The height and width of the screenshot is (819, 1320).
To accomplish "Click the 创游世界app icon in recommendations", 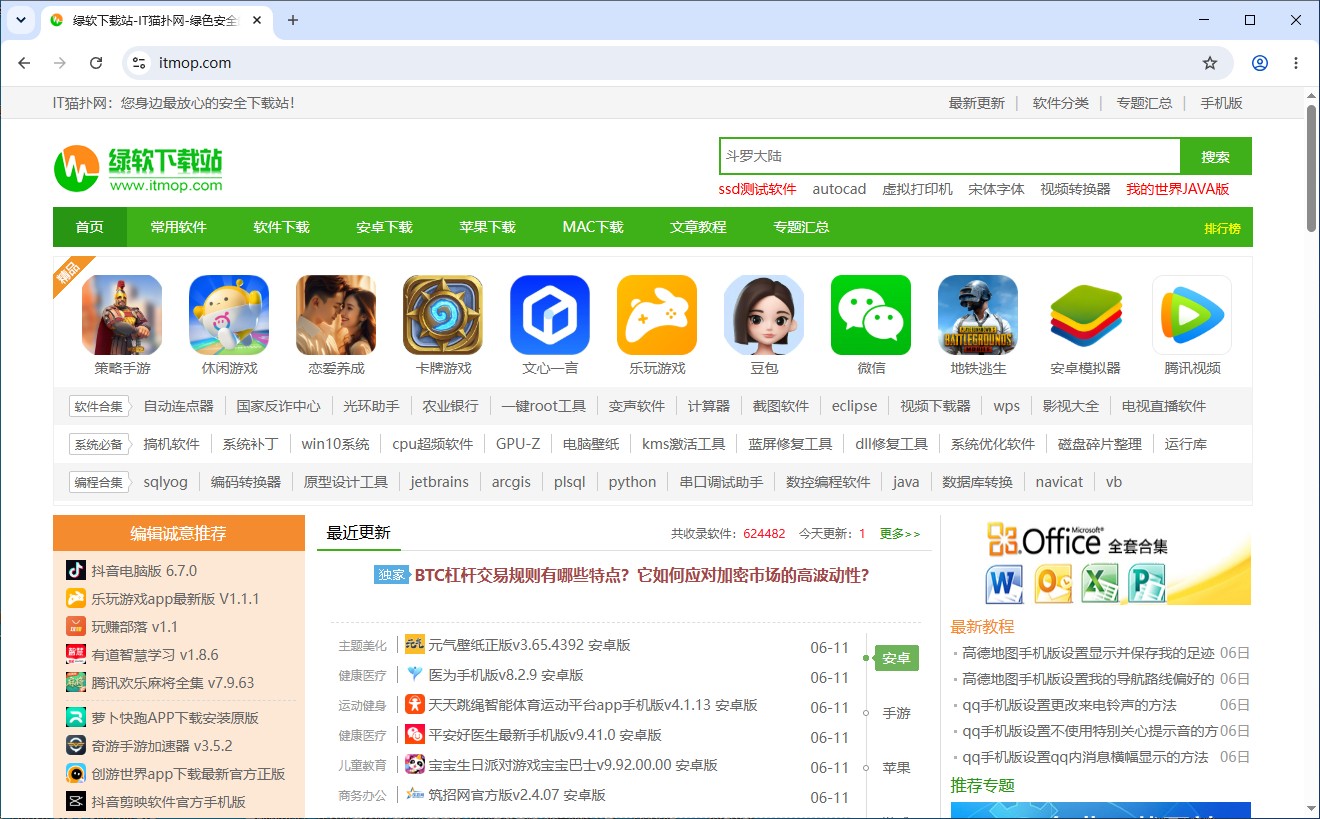I will tap(76, 773).
